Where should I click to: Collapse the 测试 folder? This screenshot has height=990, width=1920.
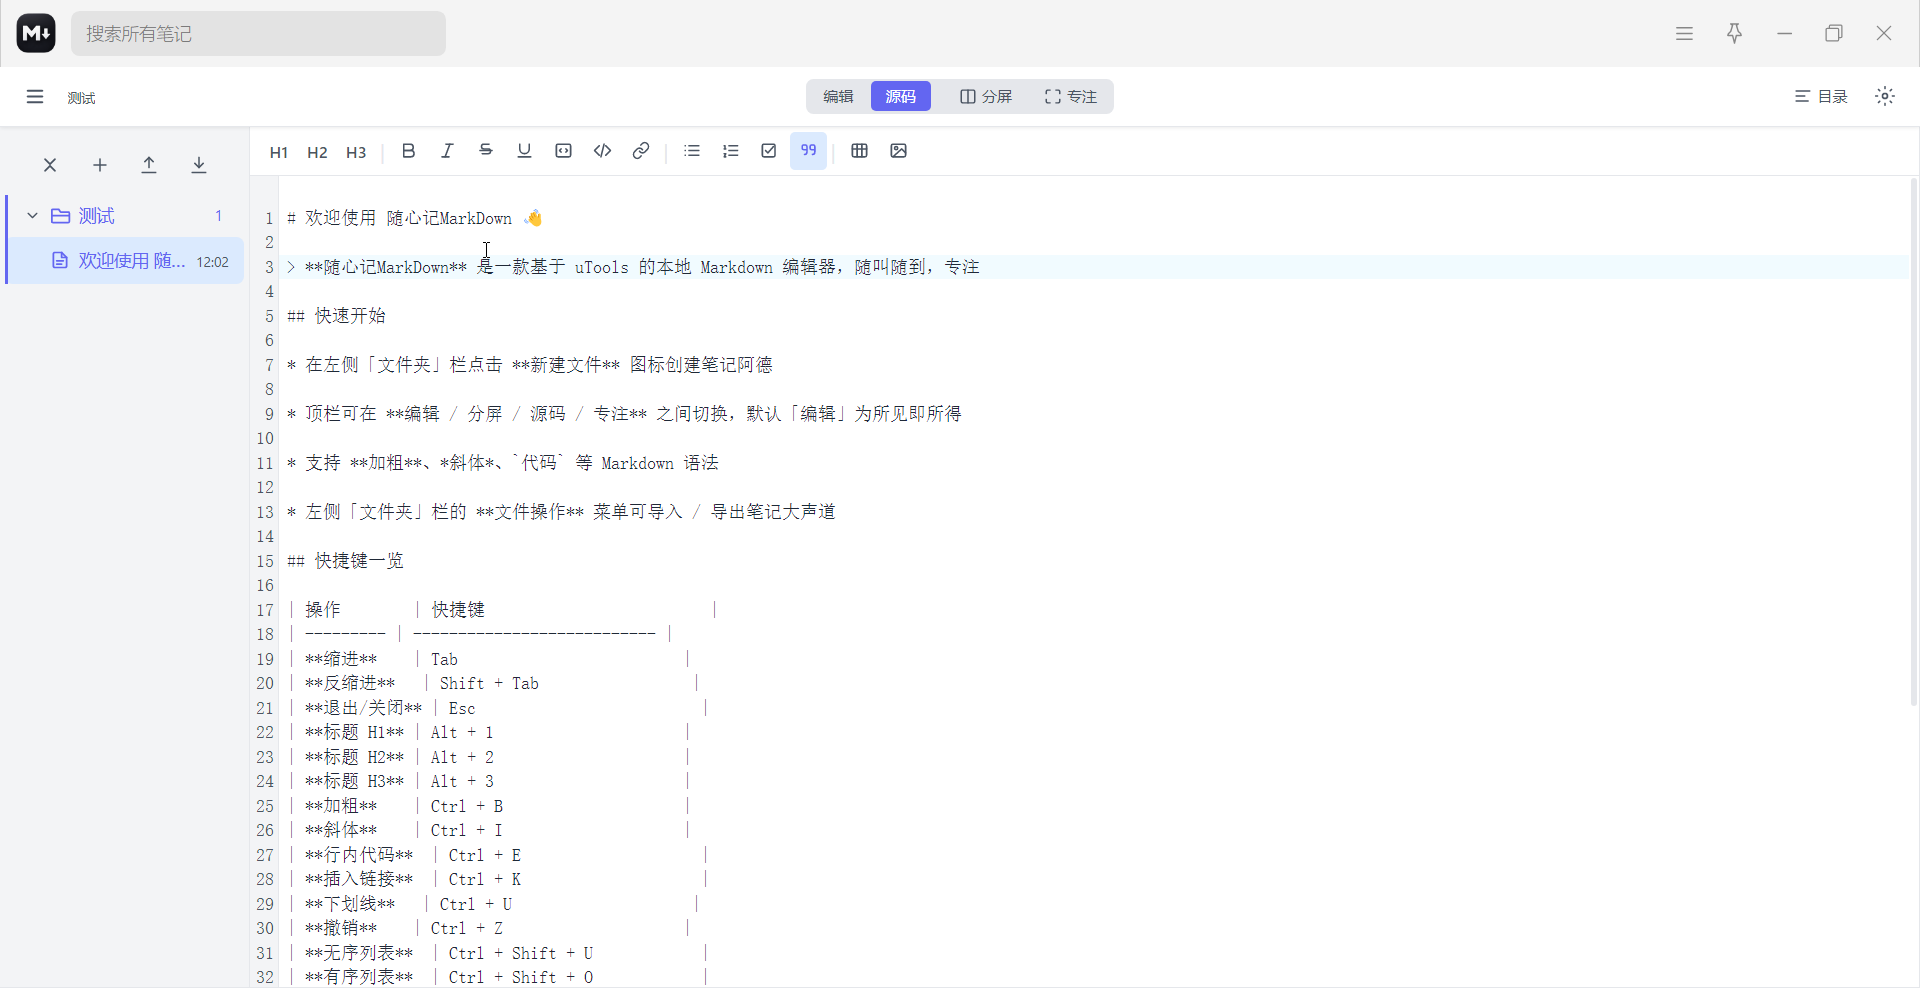click(x=32, y=216)
